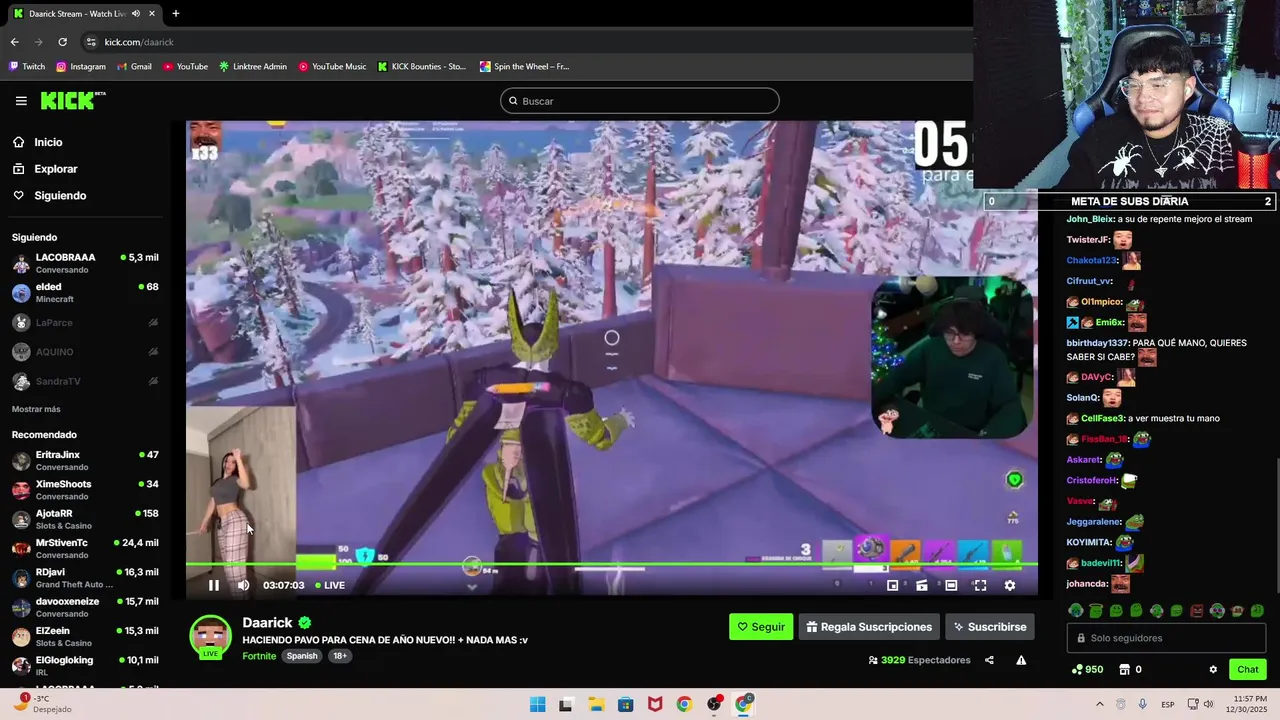Open SandraTV offline channel
Screen dimensions: 1280x720
(85, 381)
